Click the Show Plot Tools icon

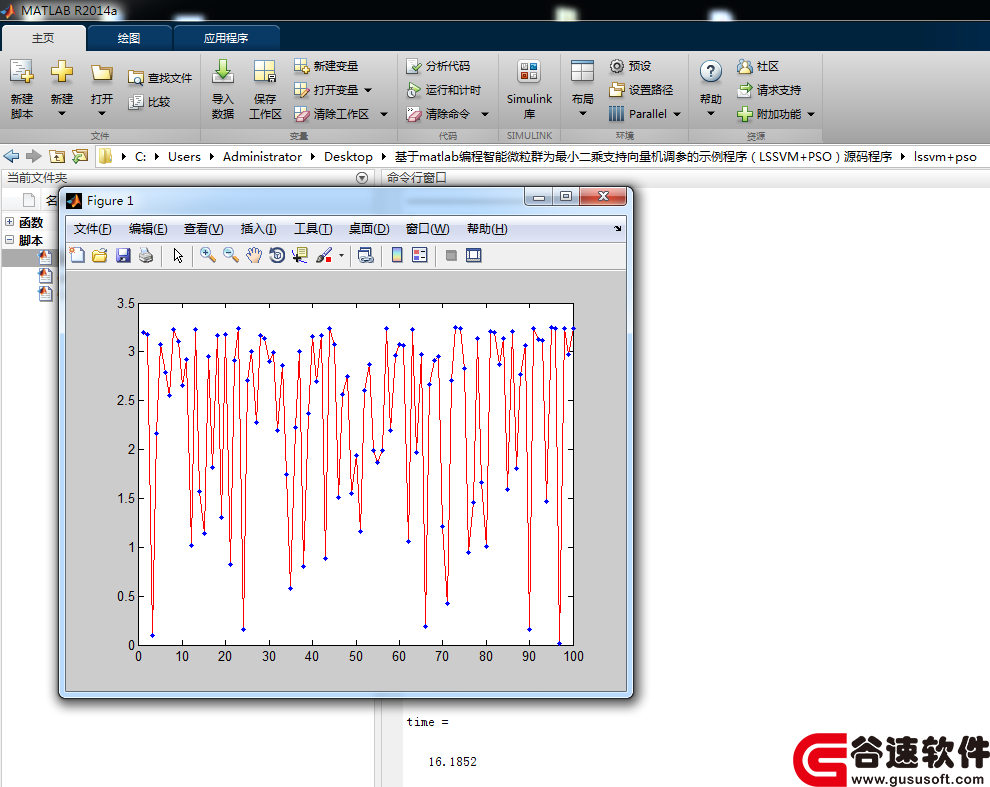click(x=474, y=255)
